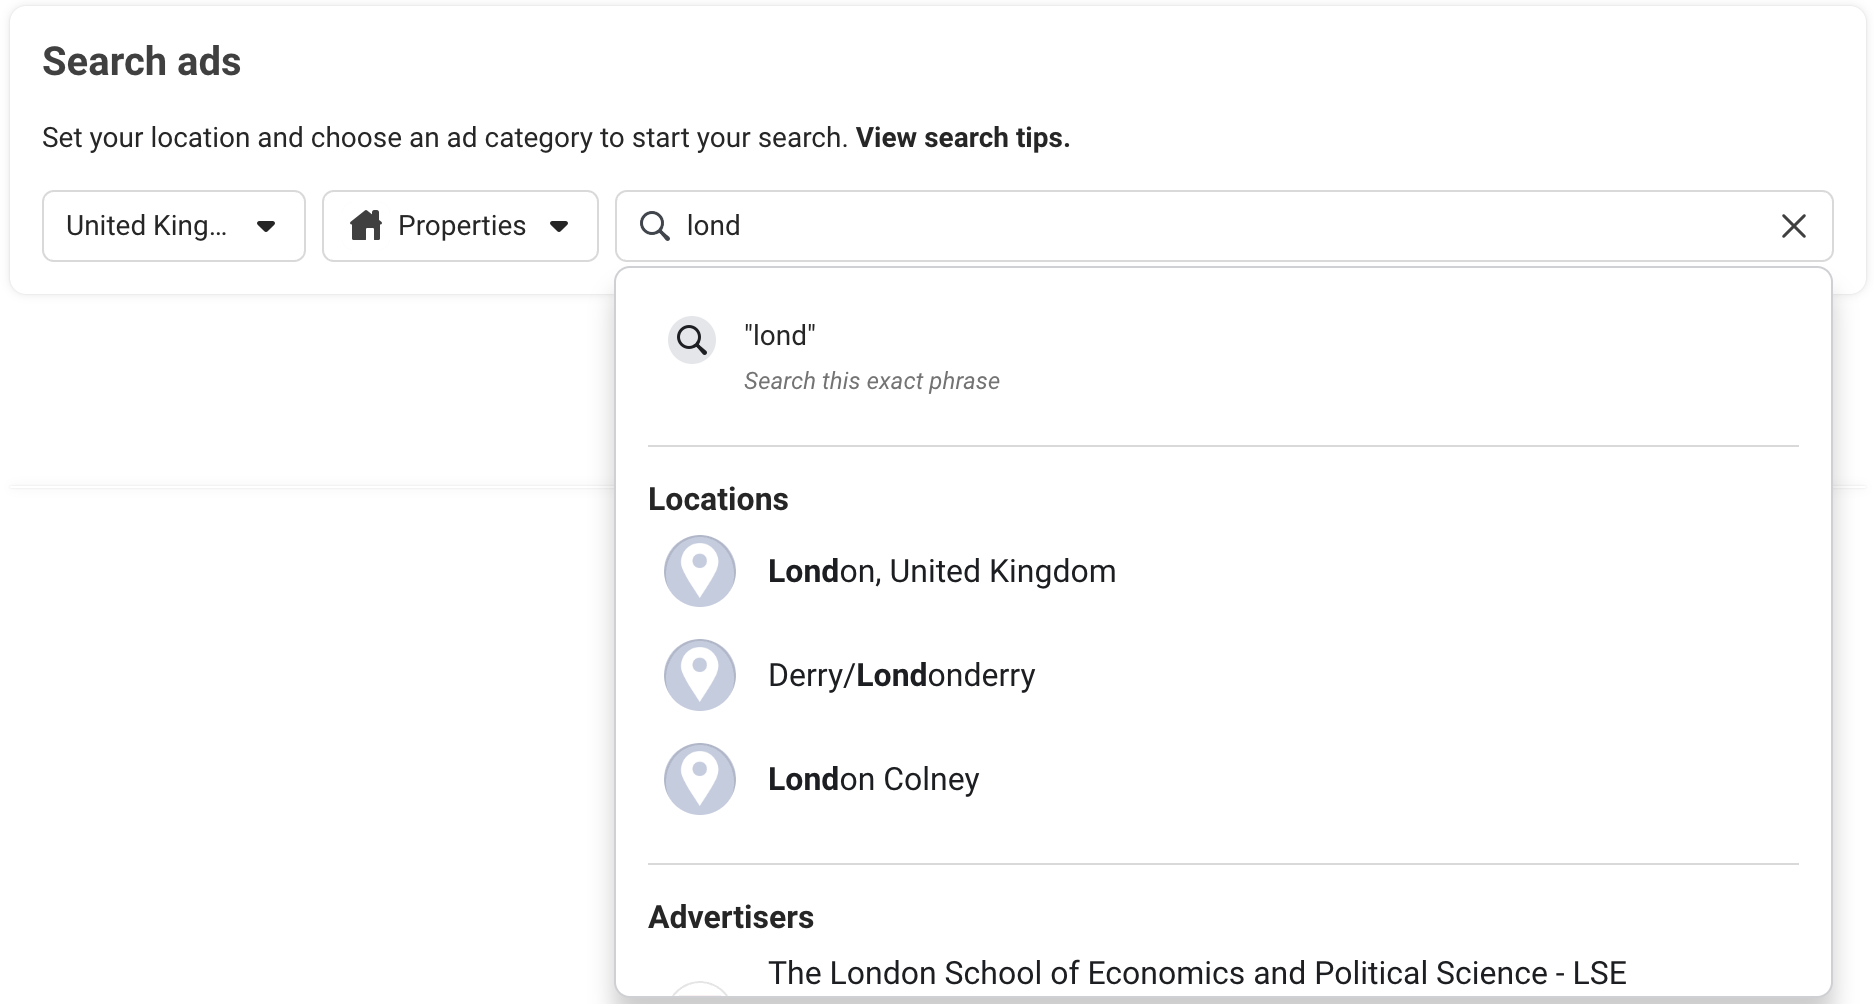The image size is (1874, 1004).
Task: Click the Advertisers section heading
Action: point(731,917)
